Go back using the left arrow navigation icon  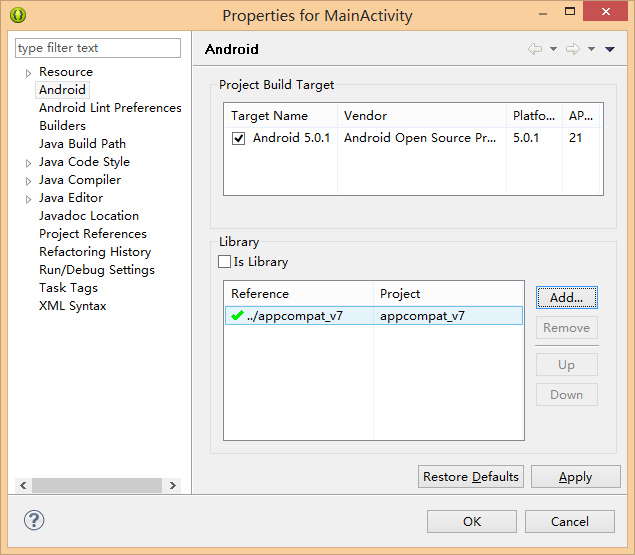[535, 49]
